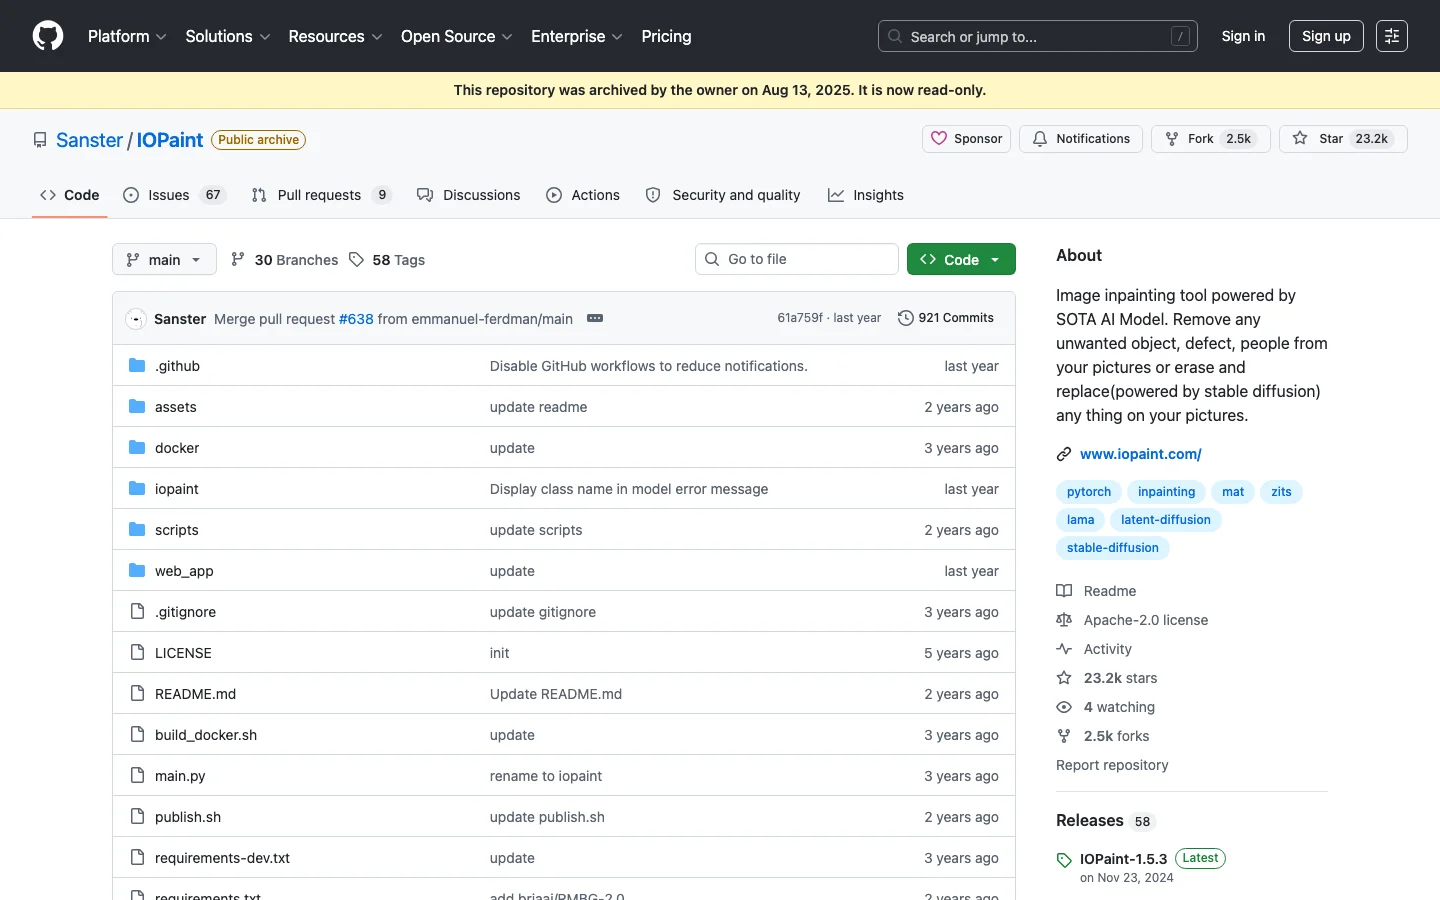Screen dimensions: 1440x900
Task: Visit www.iopaint.com website link
Action: tap(1141, 454)
